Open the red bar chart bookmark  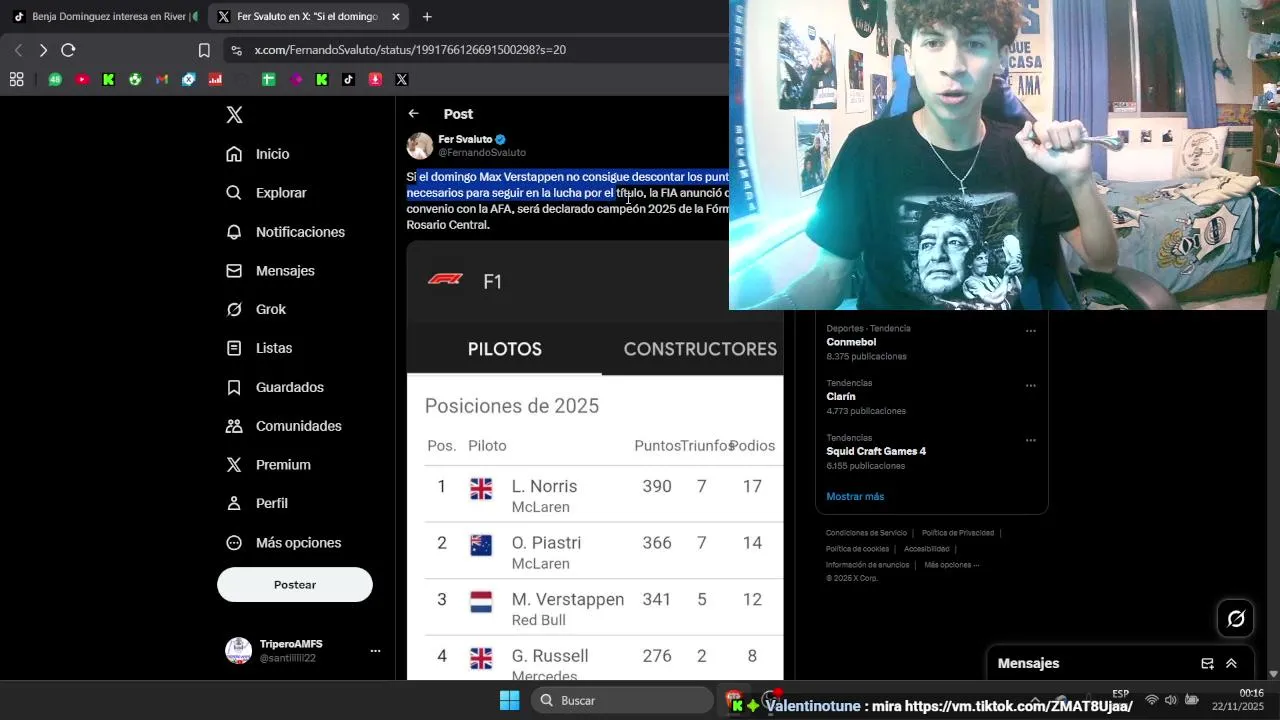tap(215, 80)
